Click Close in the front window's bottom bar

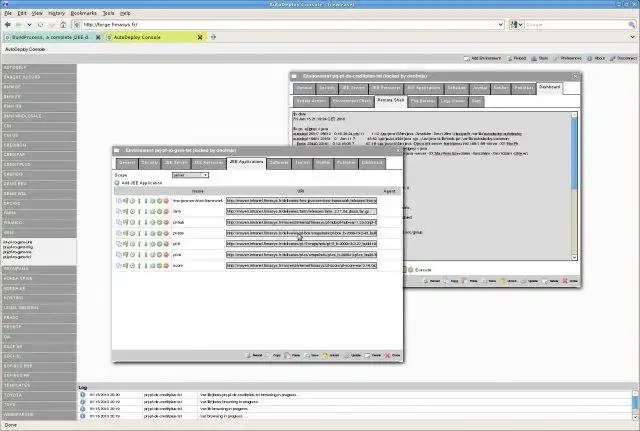tap(393, 355)
